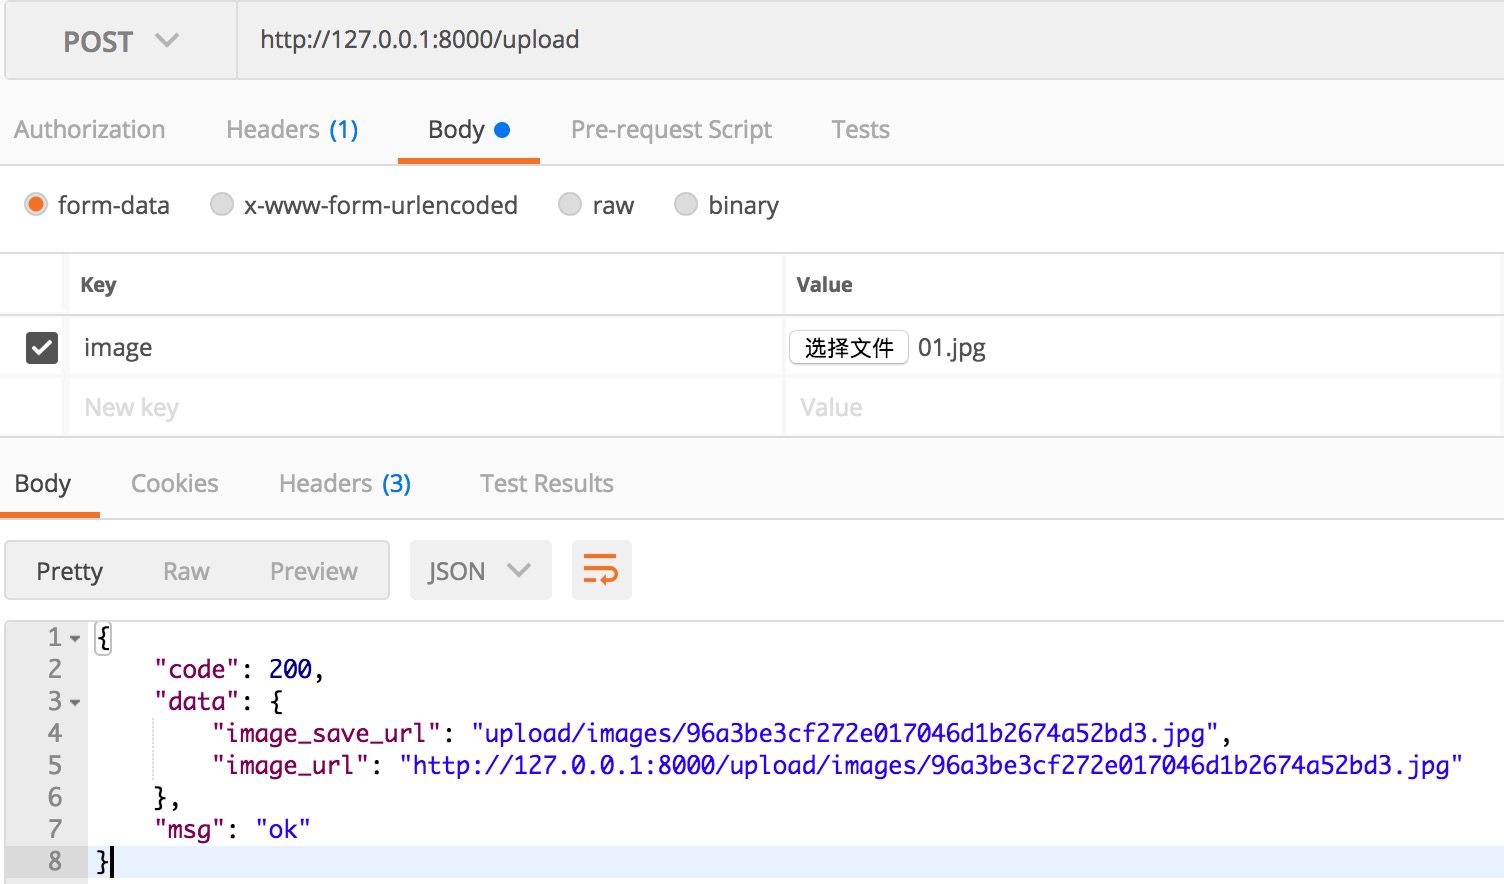Select x-www-form-urlencoded body type

(222, 205)
